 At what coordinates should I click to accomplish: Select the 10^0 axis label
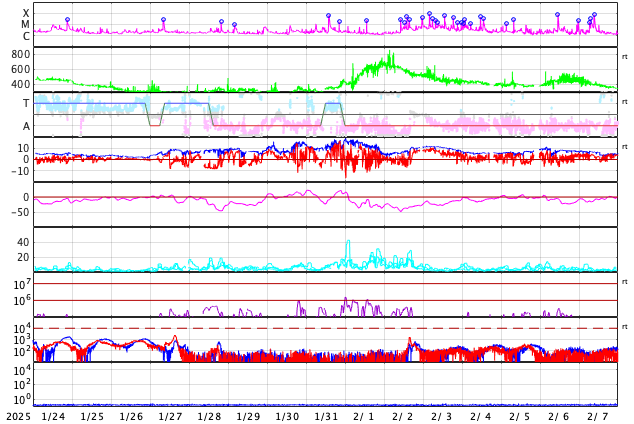(22, 399)
